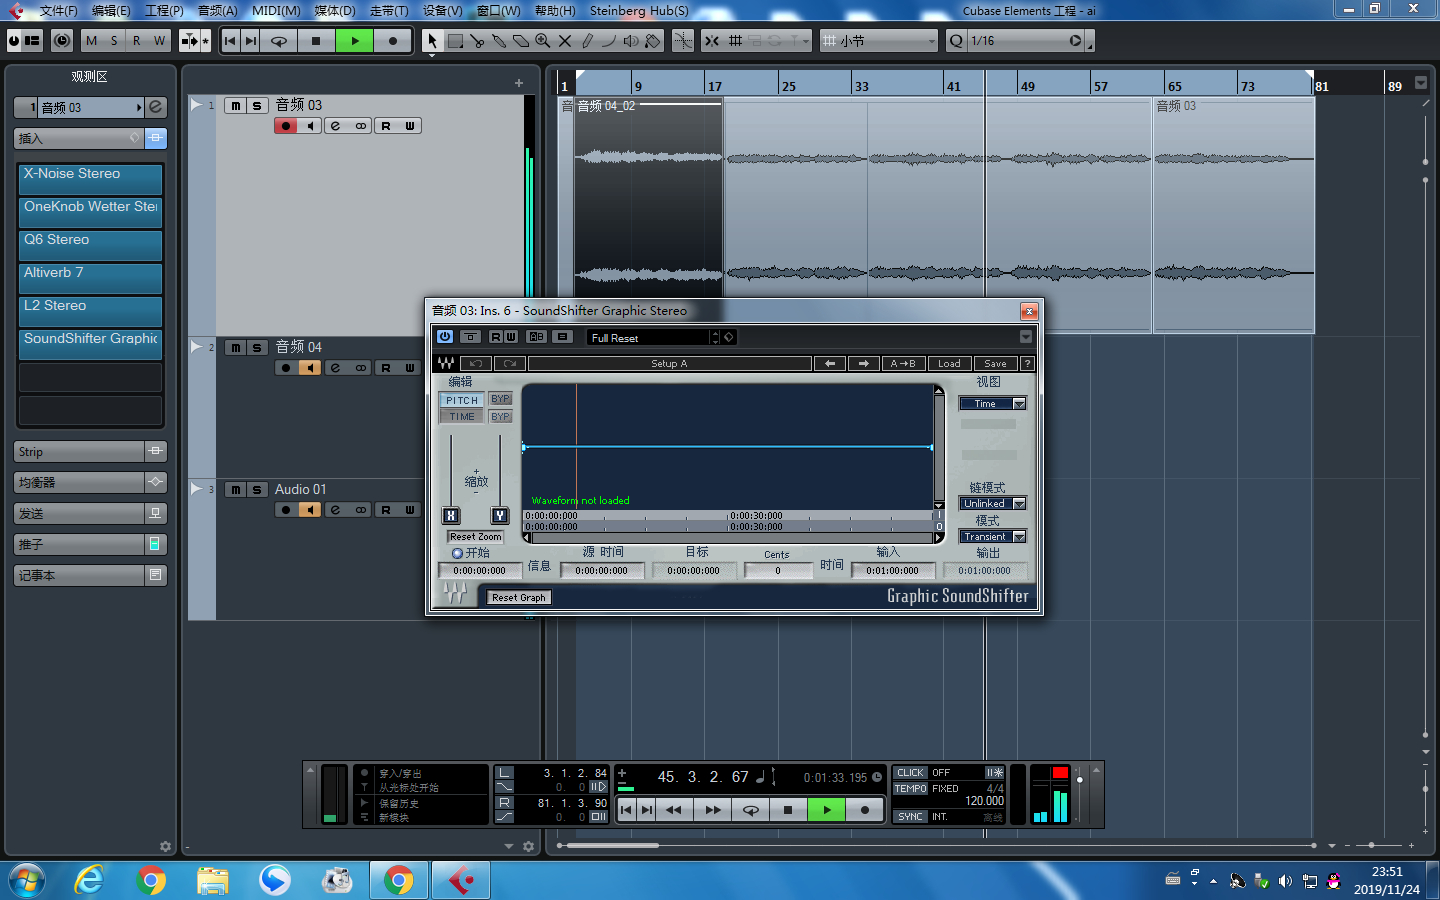Click the Snap to Zero Crossing icon

coord(683,41)
